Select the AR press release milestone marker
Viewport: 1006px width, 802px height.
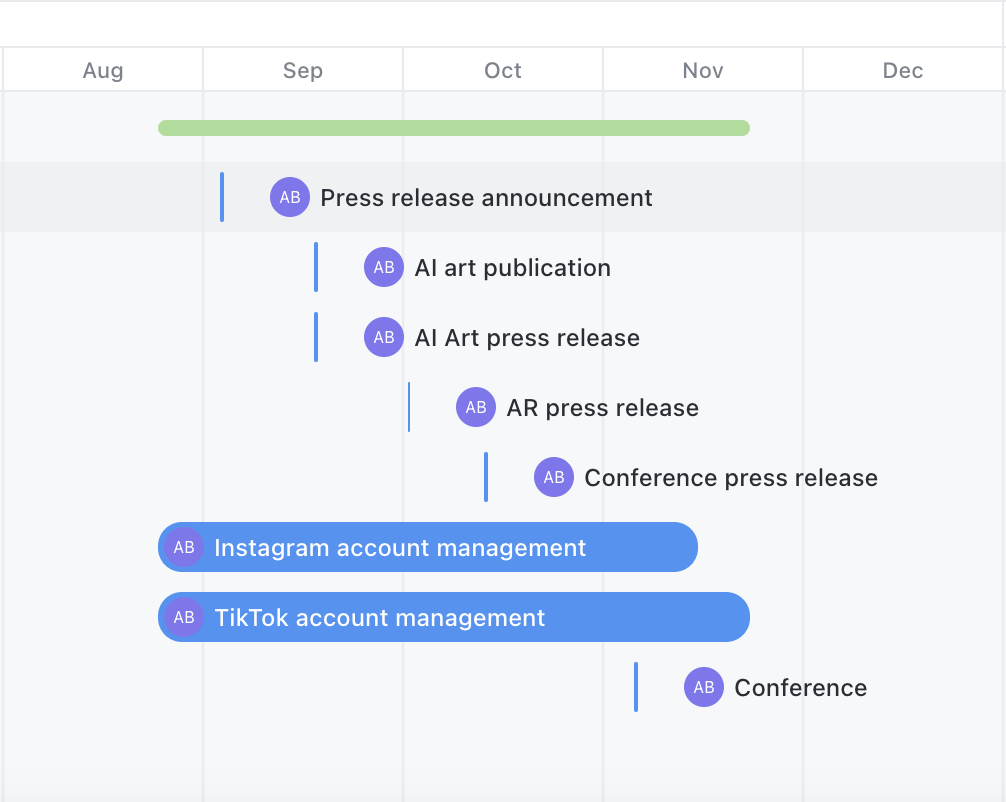[409, 407]
